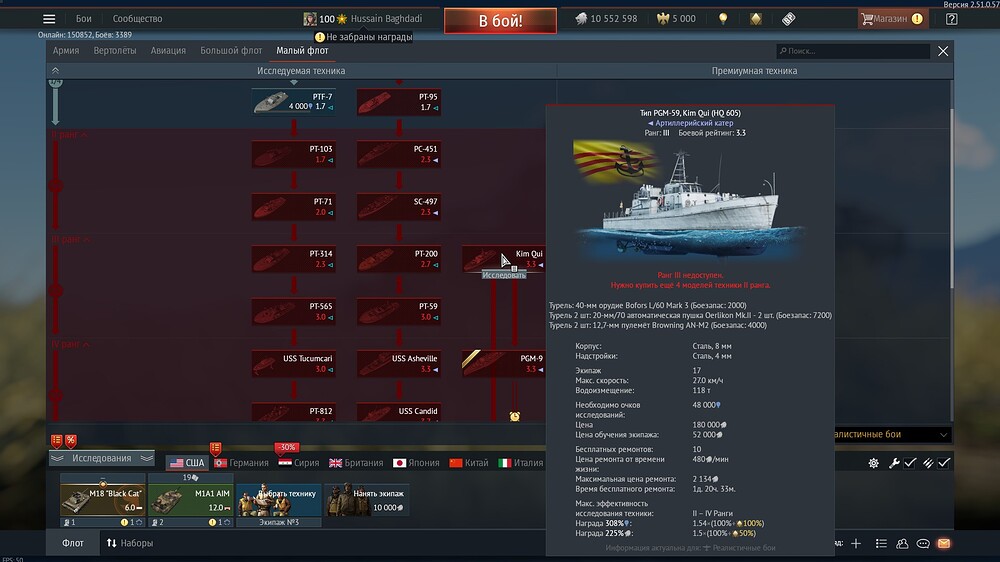The height and width of the screenshot is (562, 1000).
Task: Select the Малый флот tab
Action: coord(302,50)
